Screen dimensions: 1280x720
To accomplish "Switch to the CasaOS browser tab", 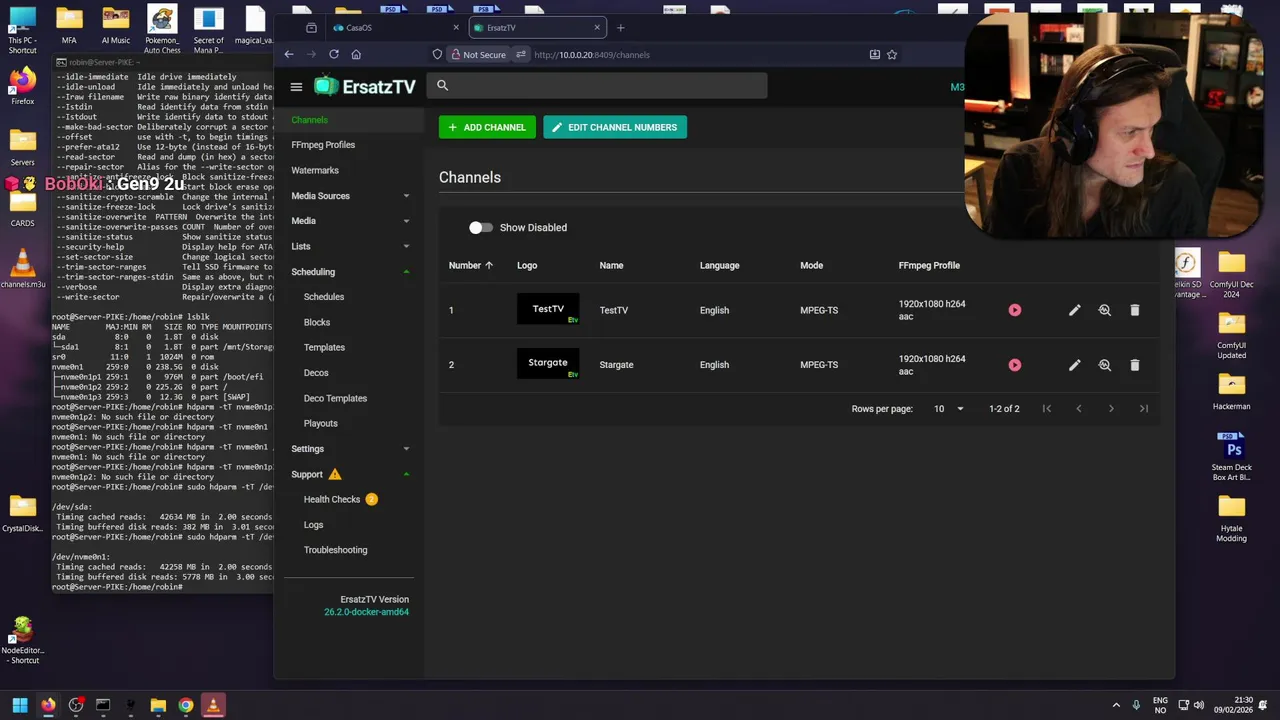I will click(x=395, y=27).
